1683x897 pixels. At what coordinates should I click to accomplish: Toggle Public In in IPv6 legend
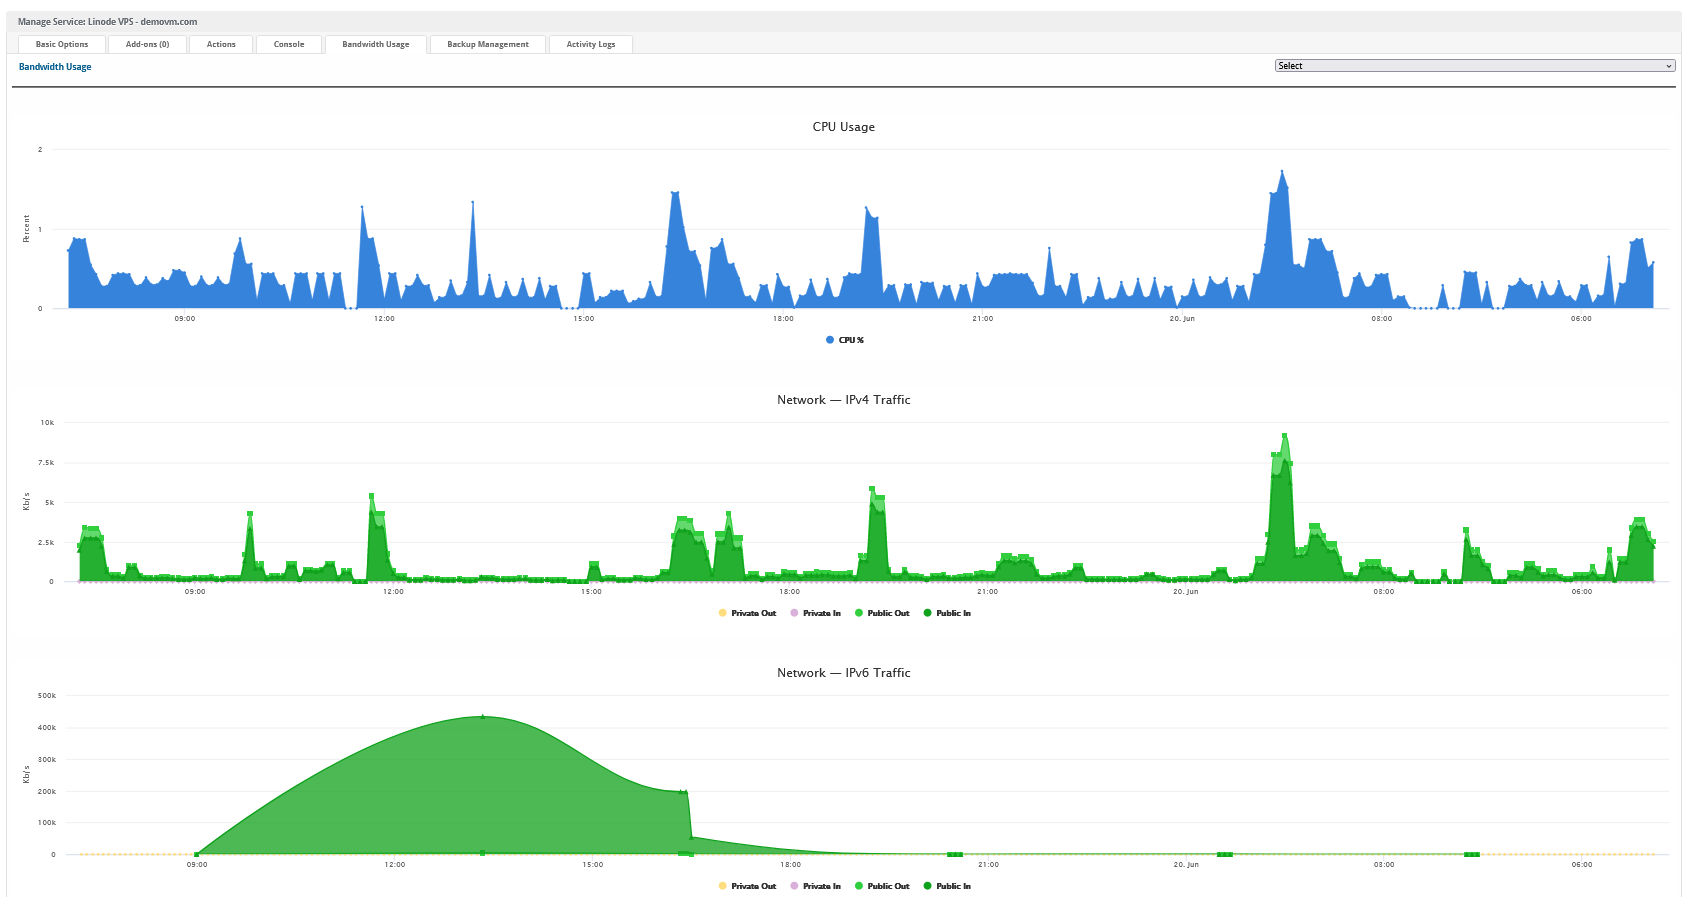pos(947,886)
